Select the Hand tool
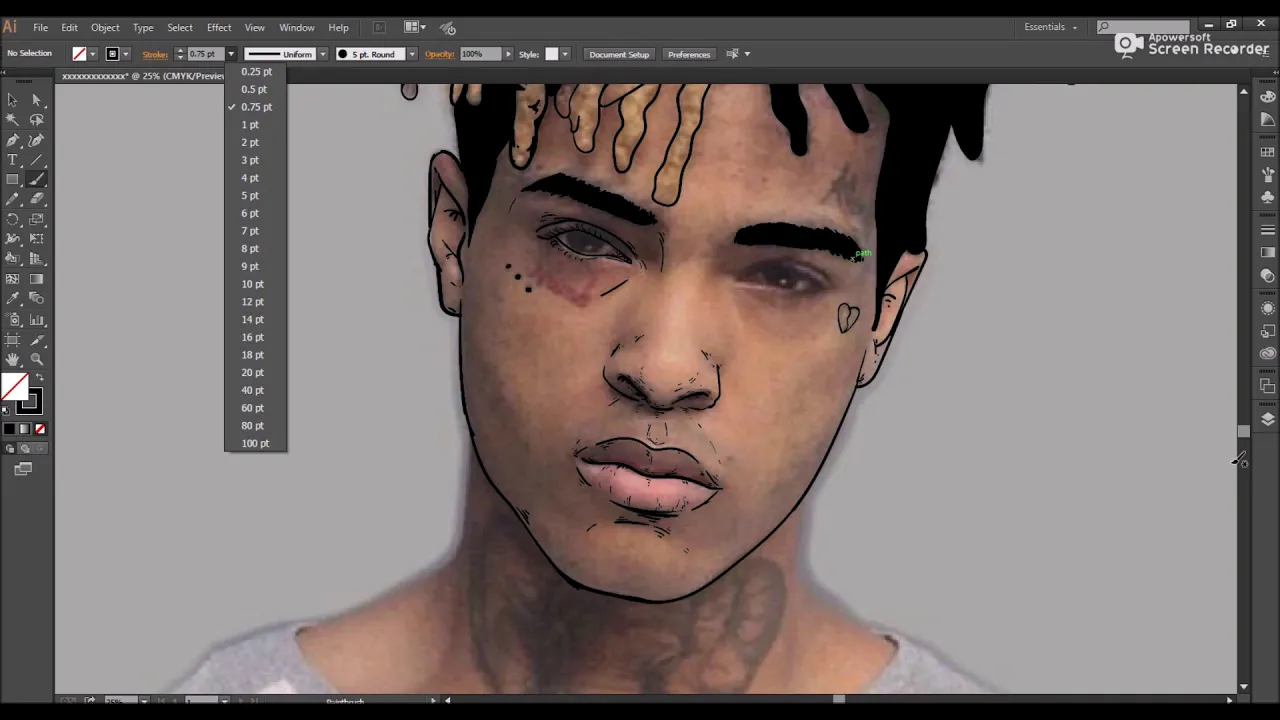Image resolution: width=1280 pixels, height=720 pixels. click(12, 360)
